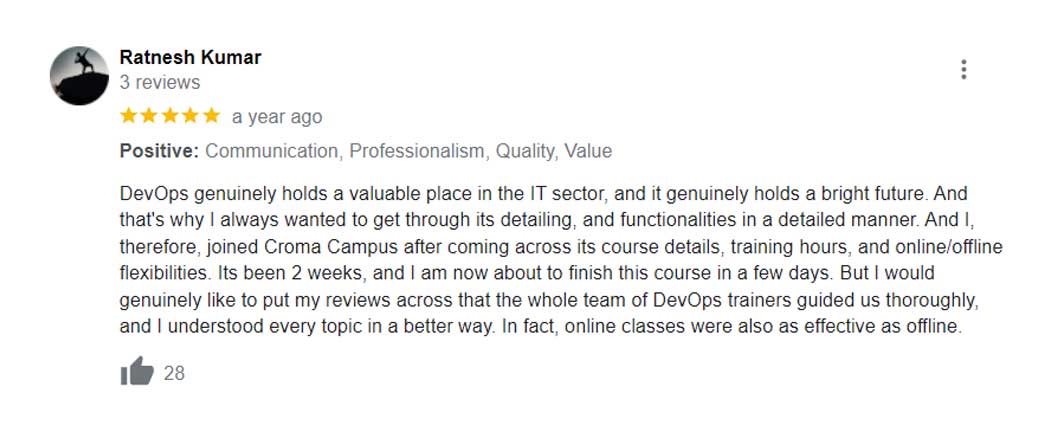
Task: Click the fifth yellow rating star
Action: coord(211,116)
